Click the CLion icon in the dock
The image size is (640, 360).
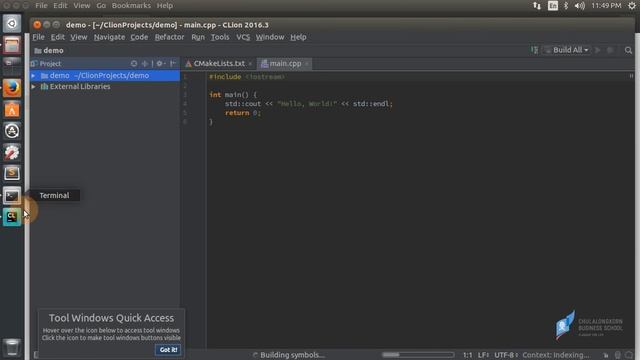[x=12, y=217]
